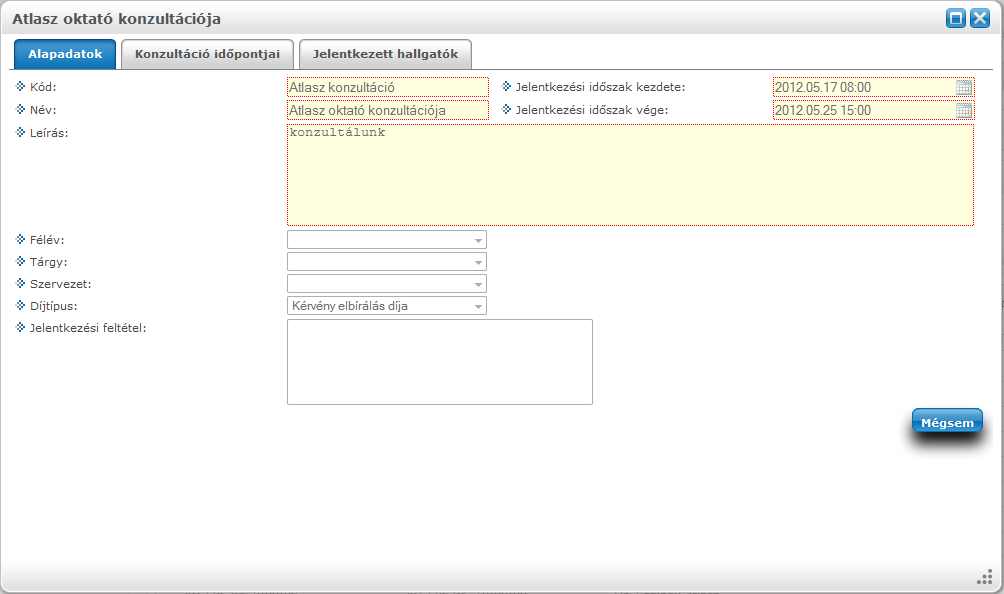
Task: Open the Jelentkezett hallgatók tab
Action: (x=385, y=54)
